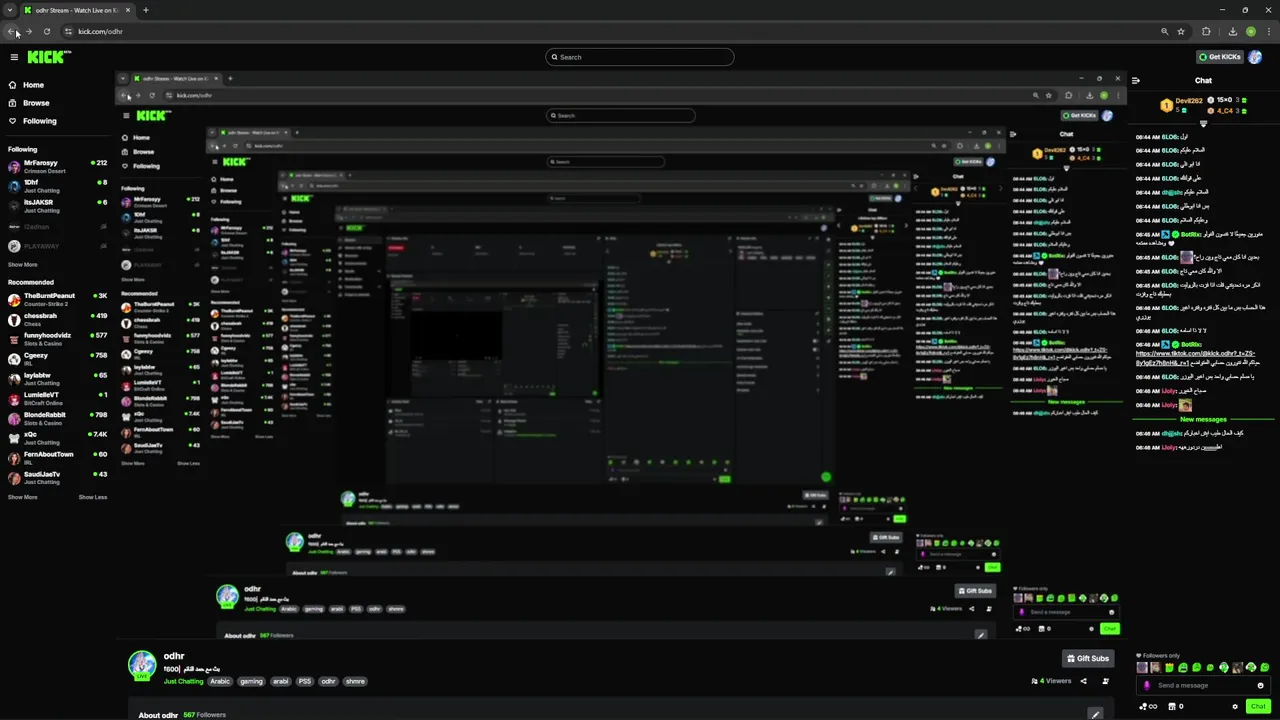The width and height of the screenshot is (1280, 720).
Task: Open the browser zoom magnifier icon
Action: pos(1164,31)
